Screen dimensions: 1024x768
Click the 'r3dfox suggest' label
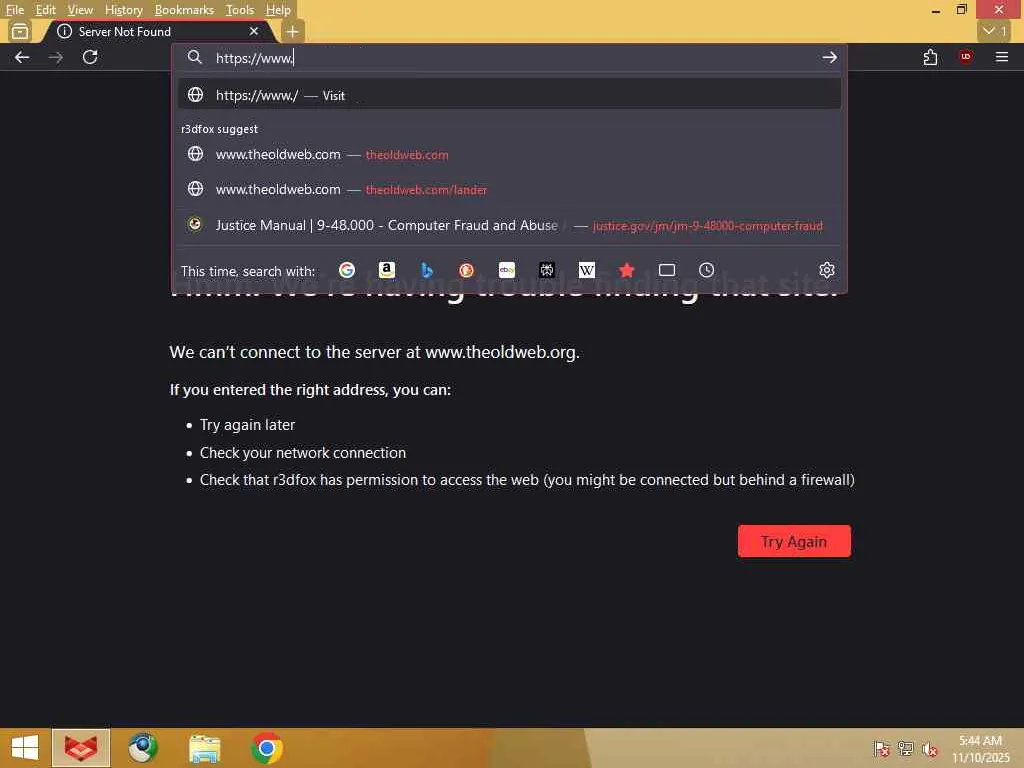(219, 129)
